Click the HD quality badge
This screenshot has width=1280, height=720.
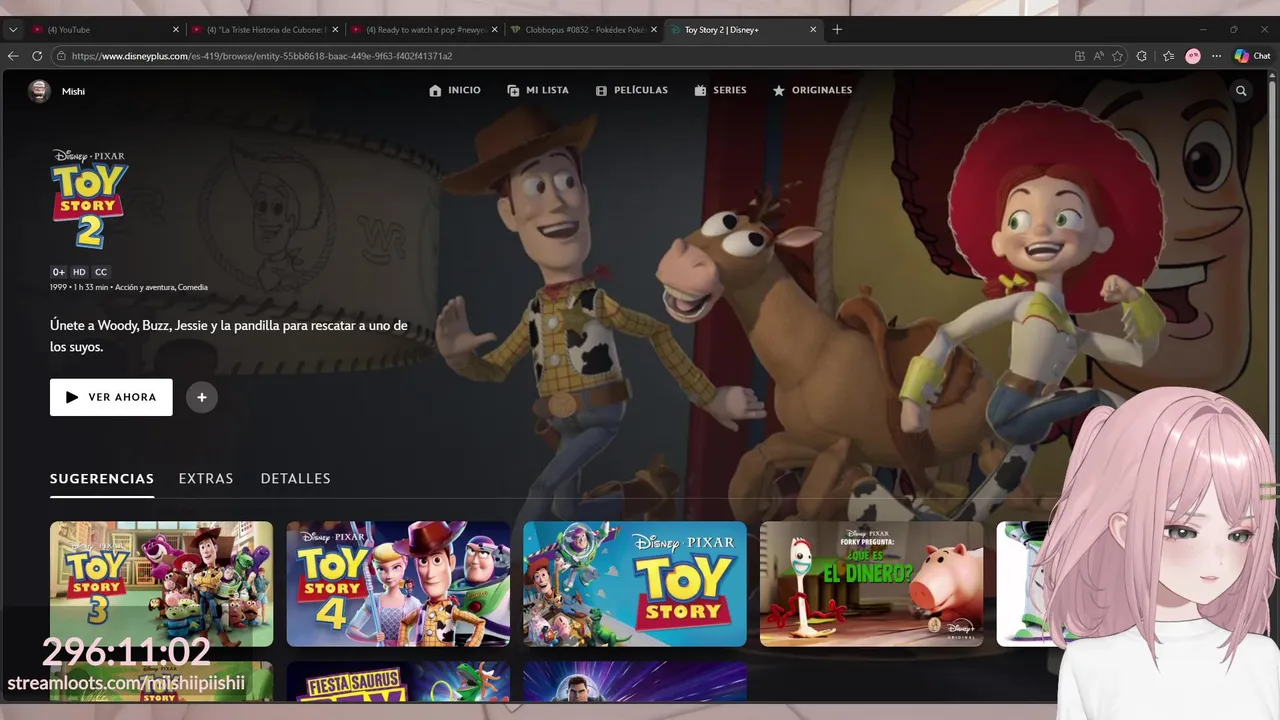coord(79,272)
